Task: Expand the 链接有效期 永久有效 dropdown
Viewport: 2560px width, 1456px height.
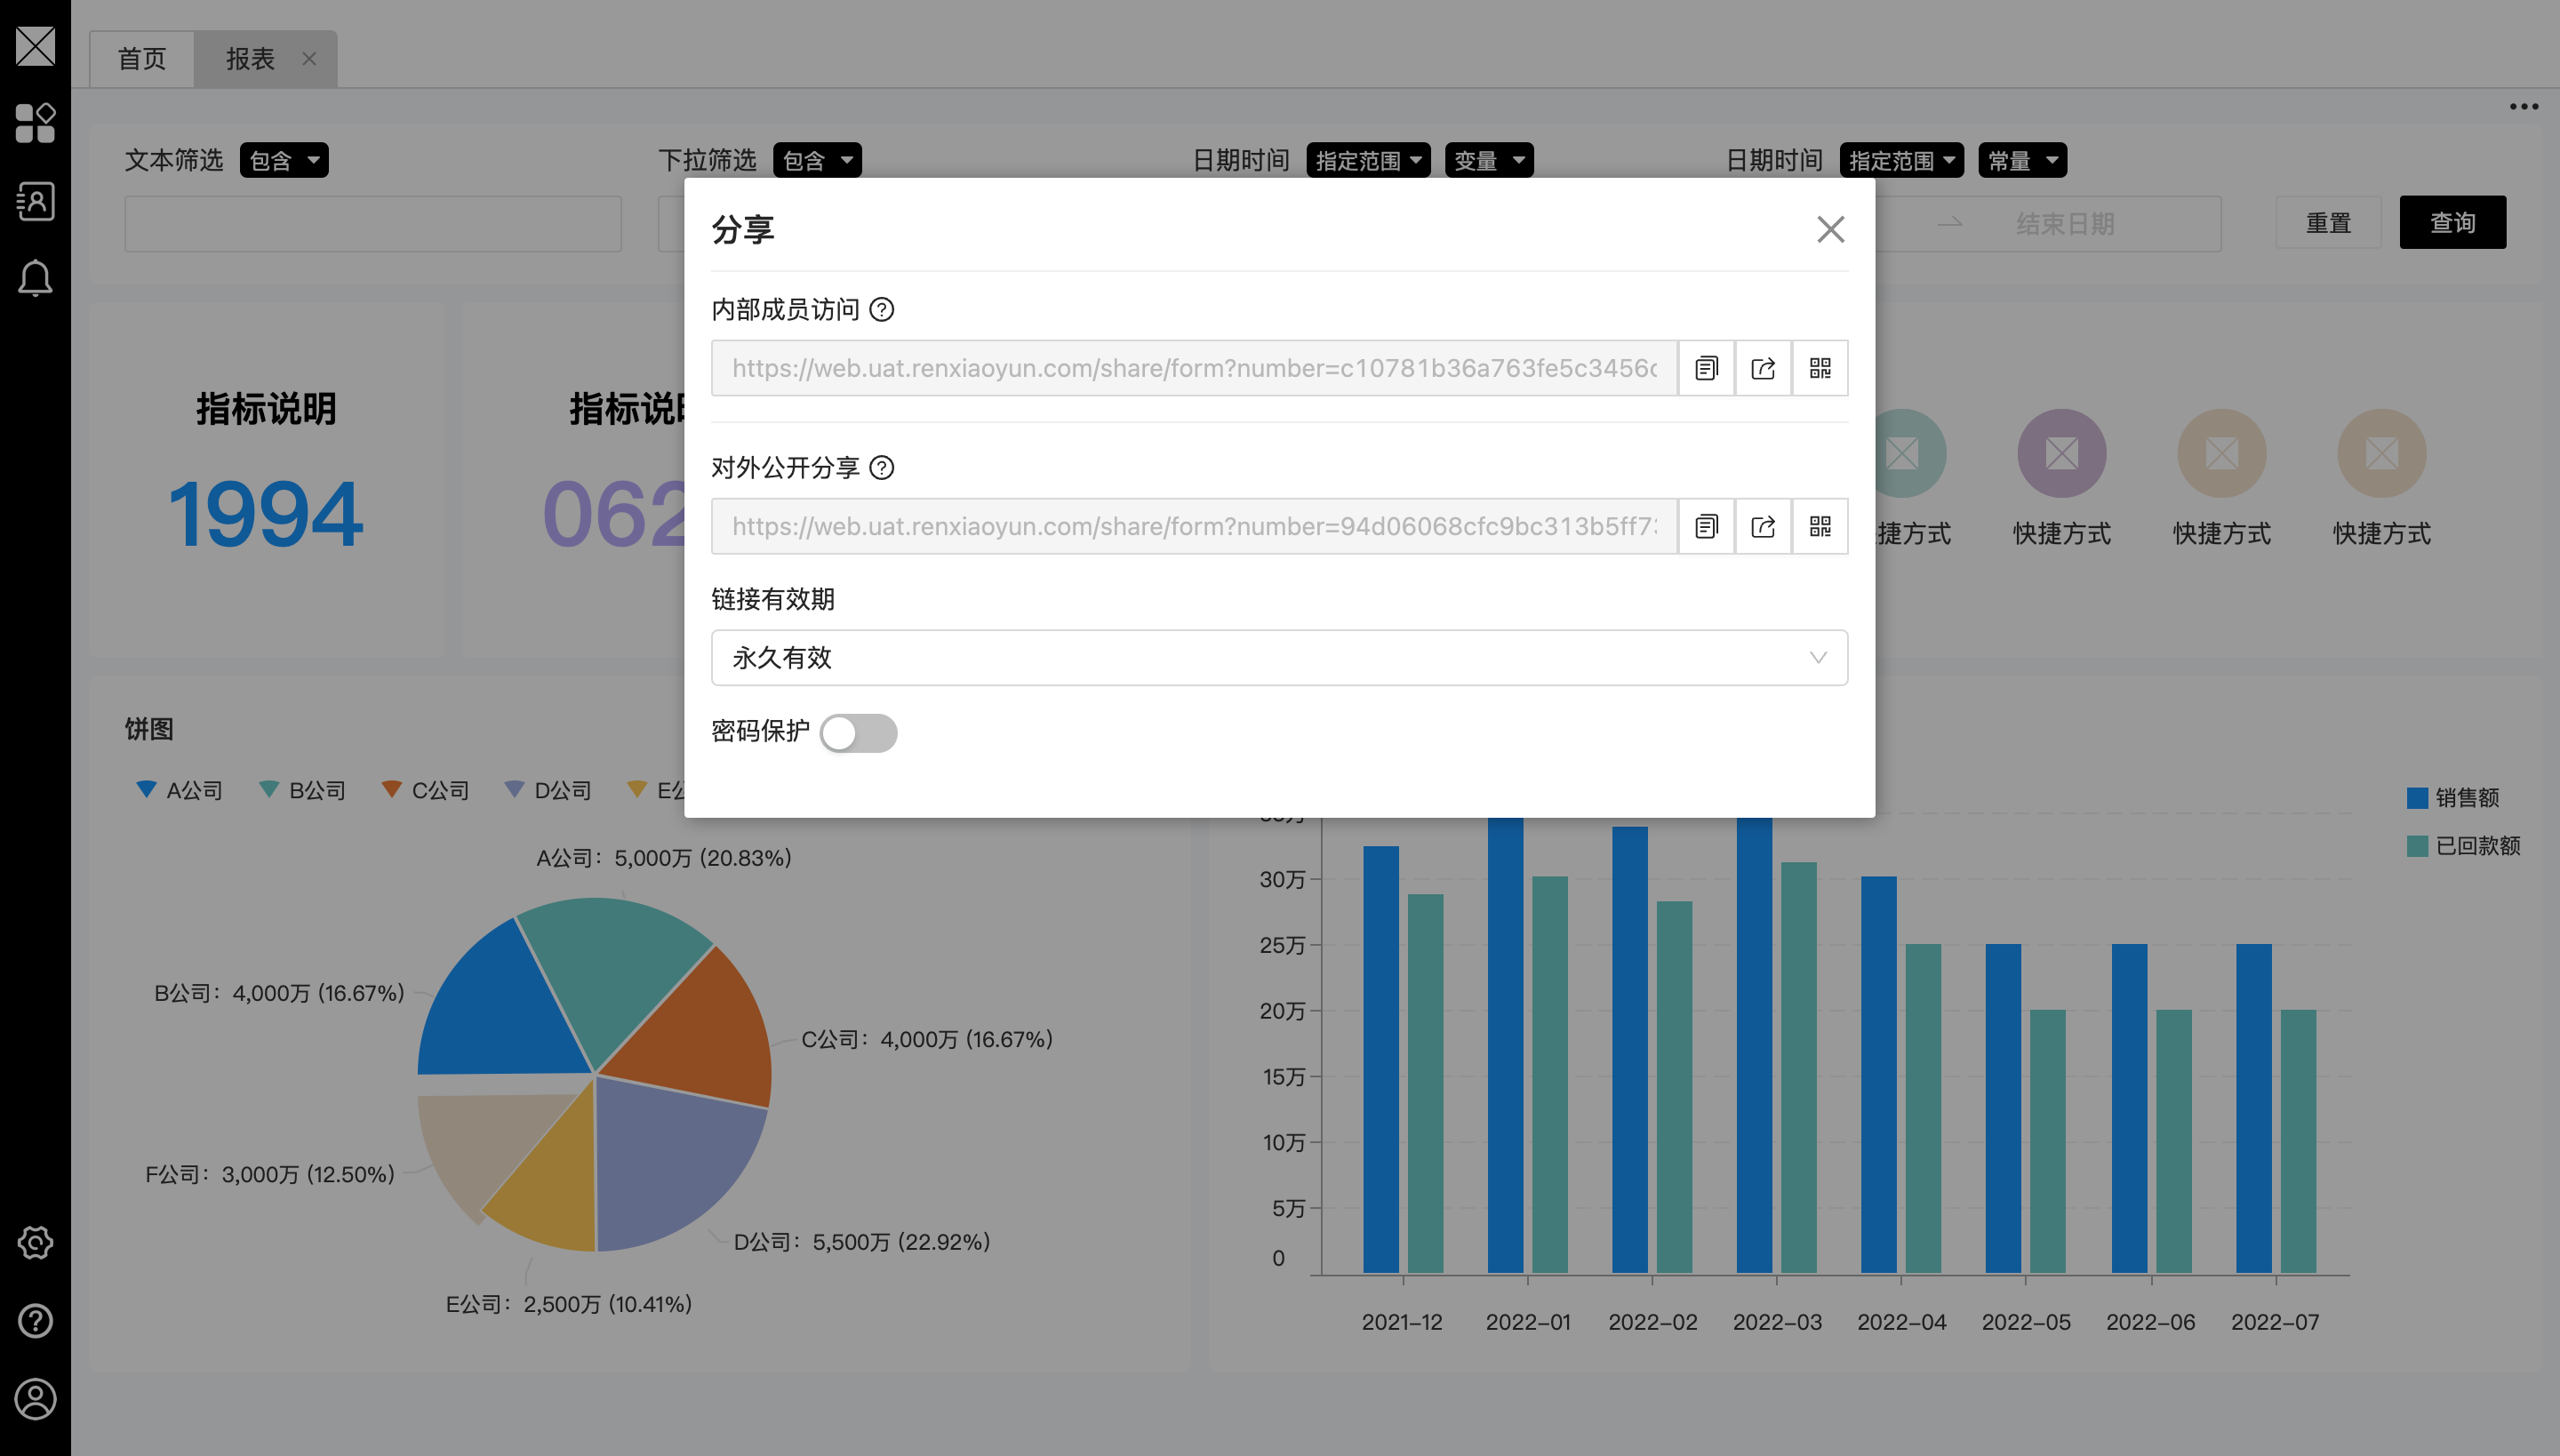Action: click(x=1278, y=657)
